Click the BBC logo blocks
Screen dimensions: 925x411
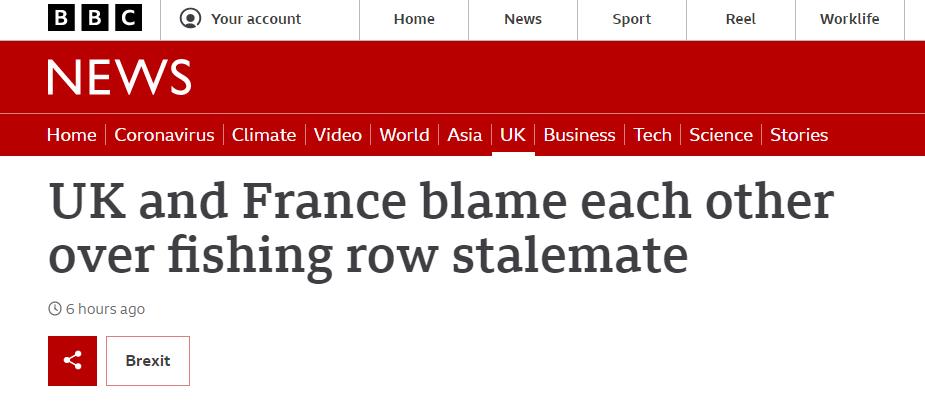[95, 18]
